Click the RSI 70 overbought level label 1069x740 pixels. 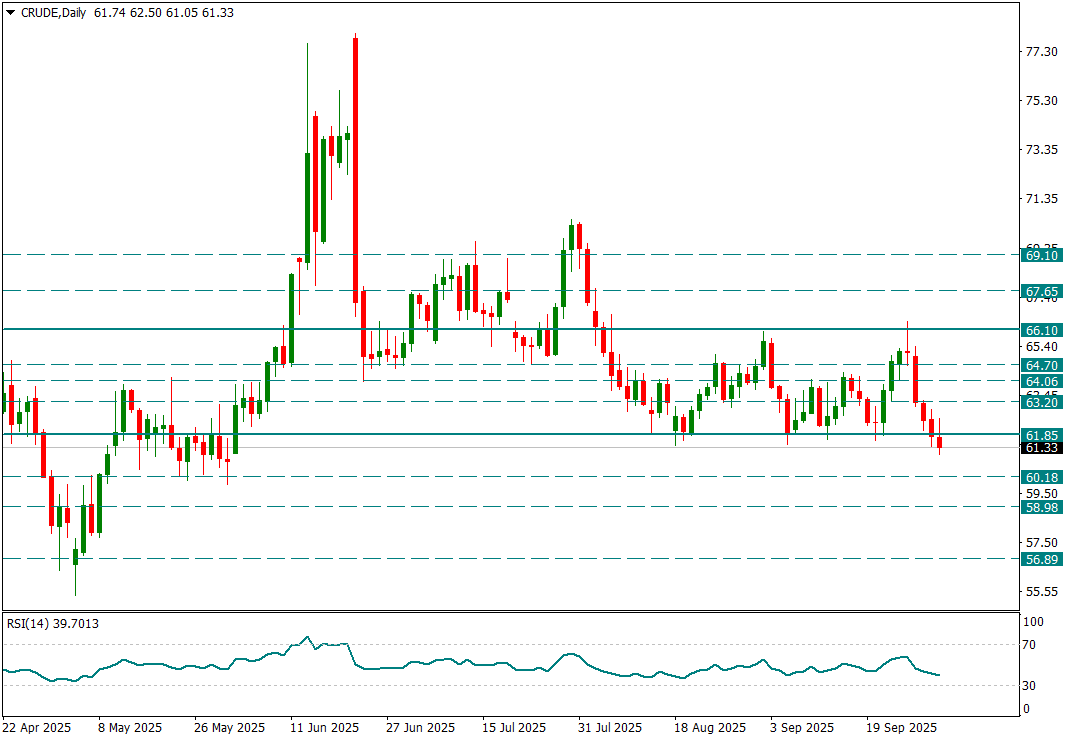point(1032,646)
